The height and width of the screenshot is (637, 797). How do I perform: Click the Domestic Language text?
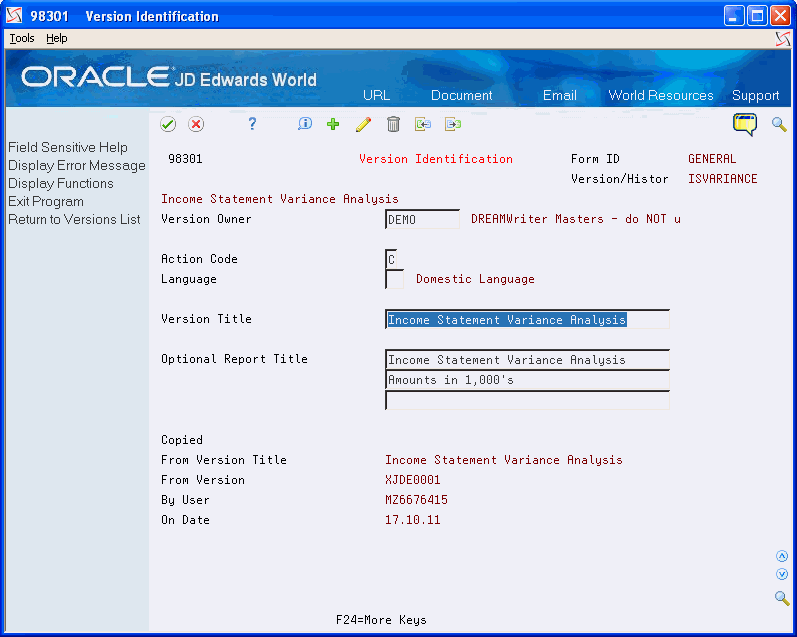tap(475, 279)
